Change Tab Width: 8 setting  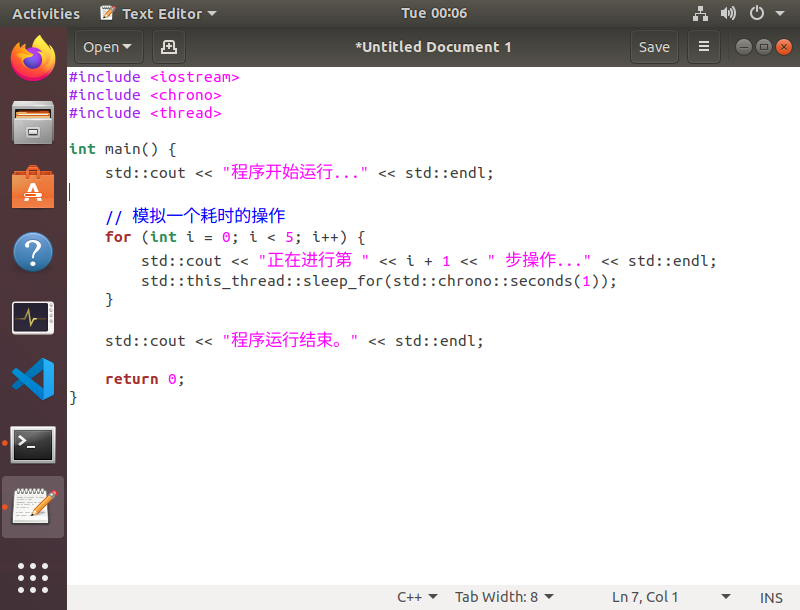coord(504,597)
